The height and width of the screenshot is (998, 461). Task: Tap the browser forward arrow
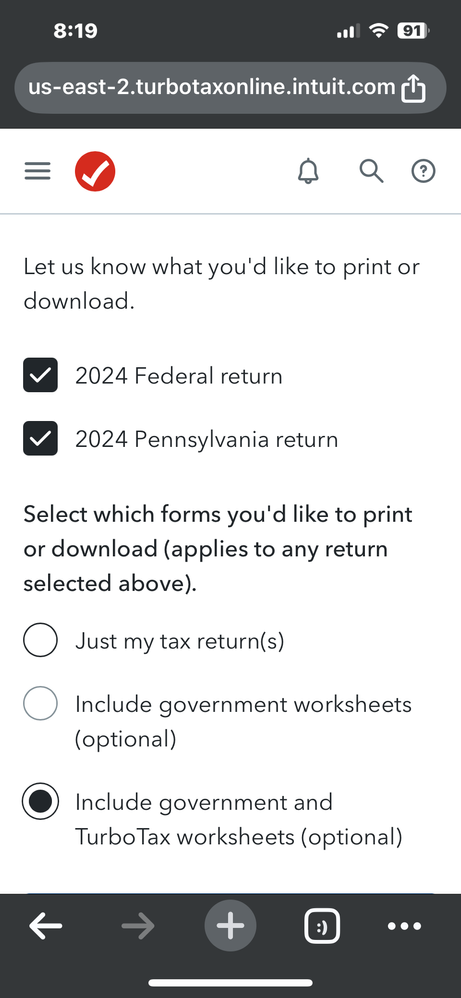138,926
